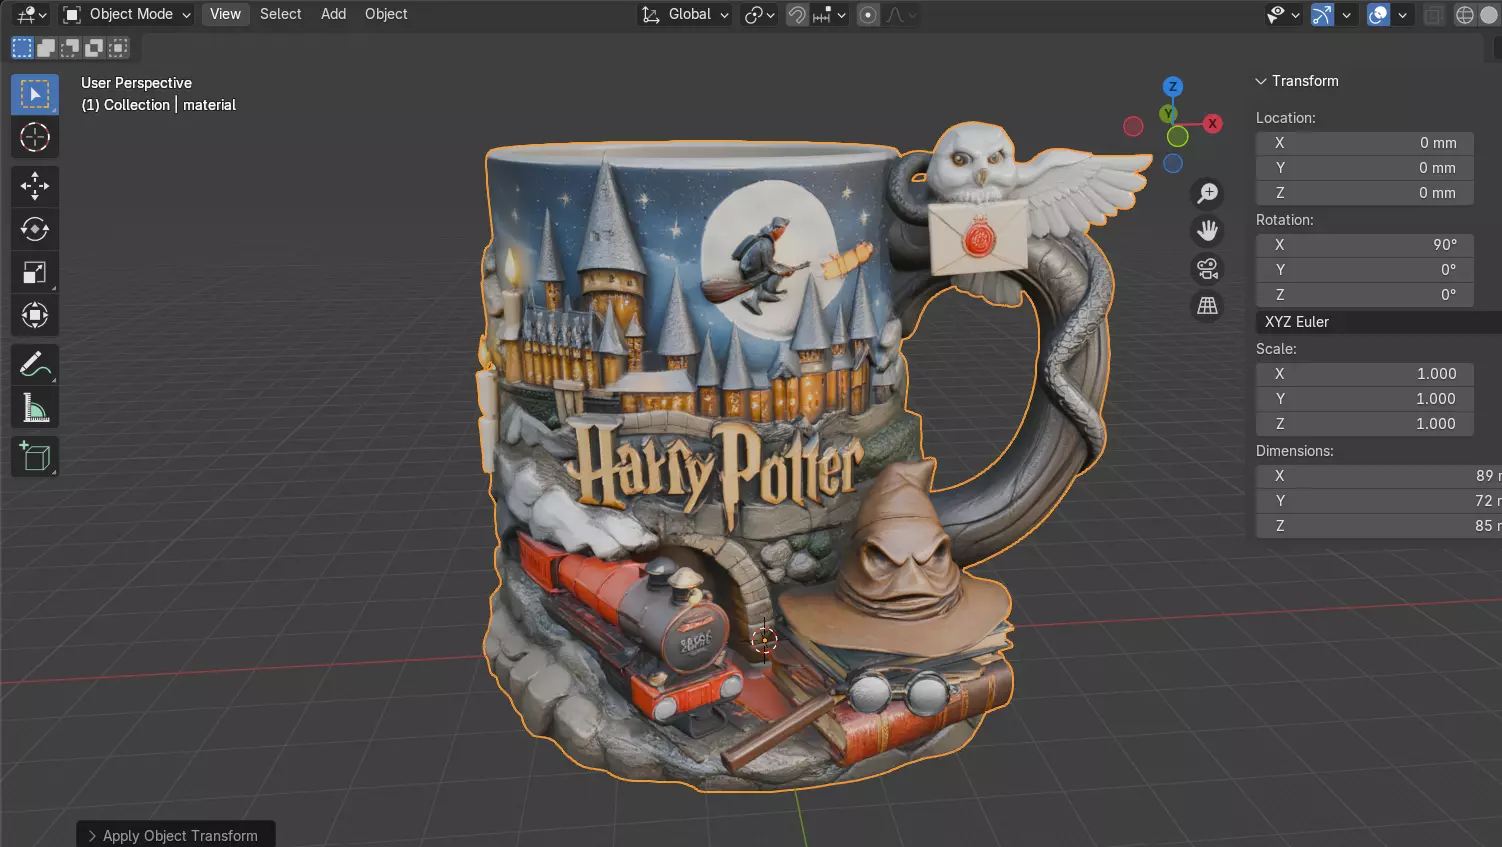Open the gizmo options dropdown arrow
This screenshot has height=847, width=1502.
1346,15
